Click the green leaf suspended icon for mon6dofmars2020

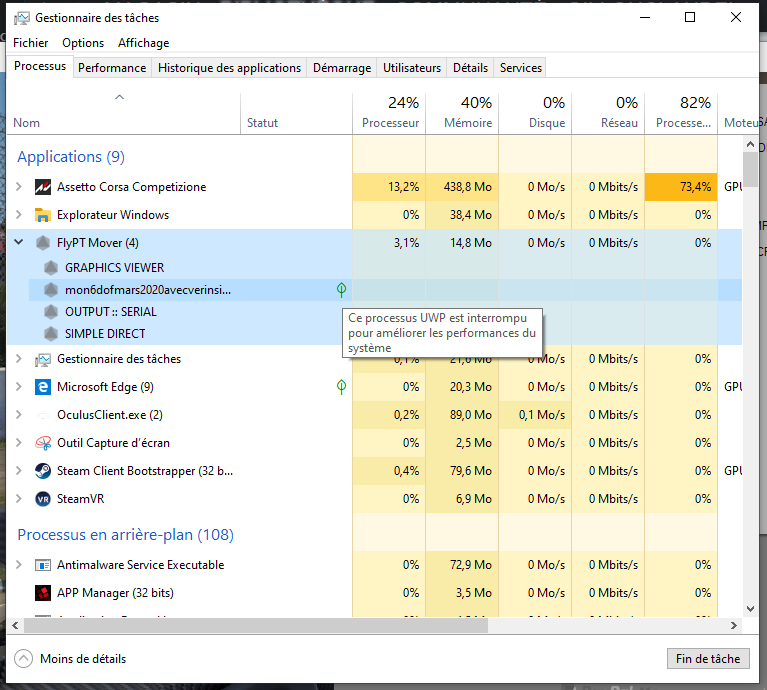point(341,289)
